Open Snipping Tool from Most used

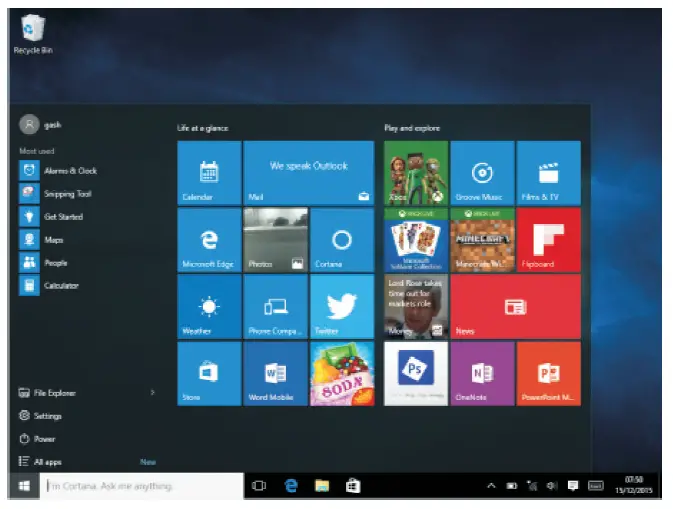pos(66,194)
